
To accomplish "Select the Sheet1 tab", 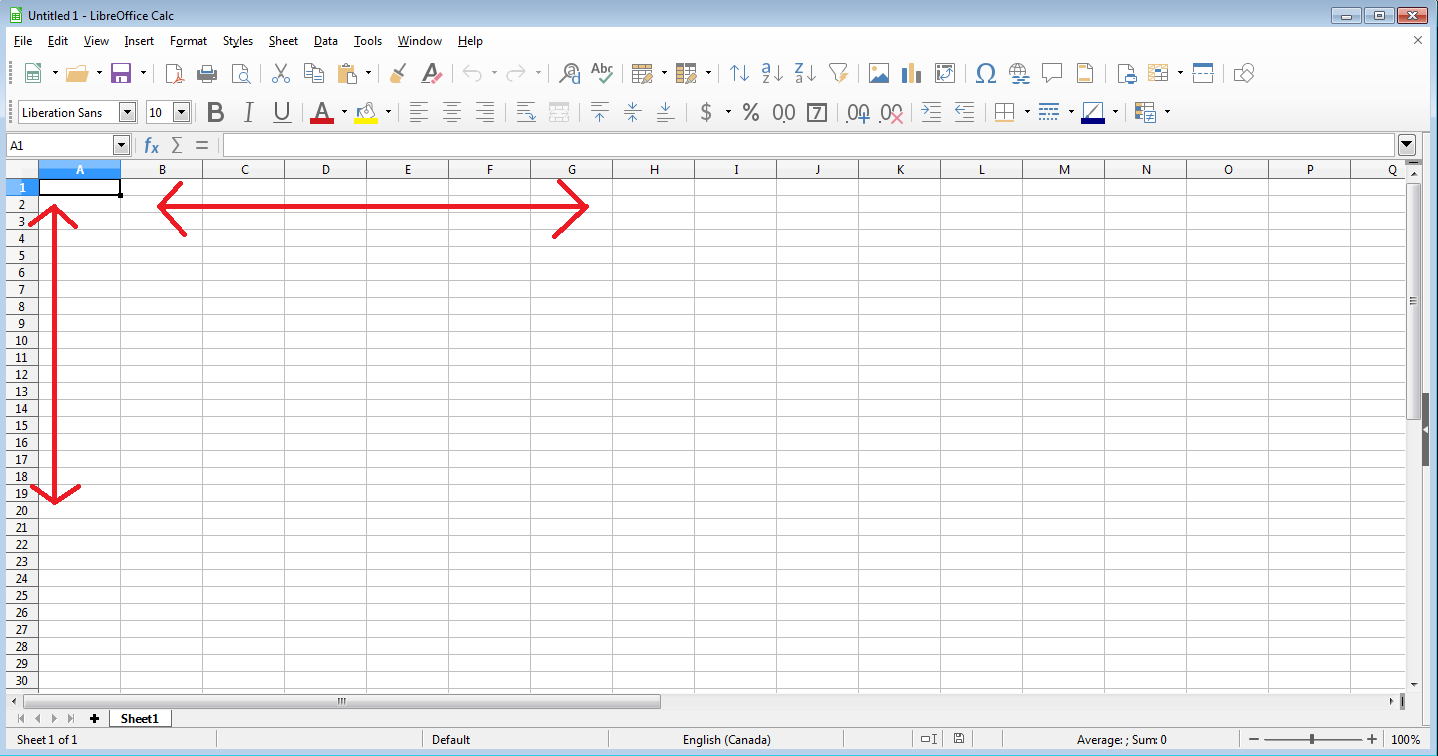I will tap(140, 718).
